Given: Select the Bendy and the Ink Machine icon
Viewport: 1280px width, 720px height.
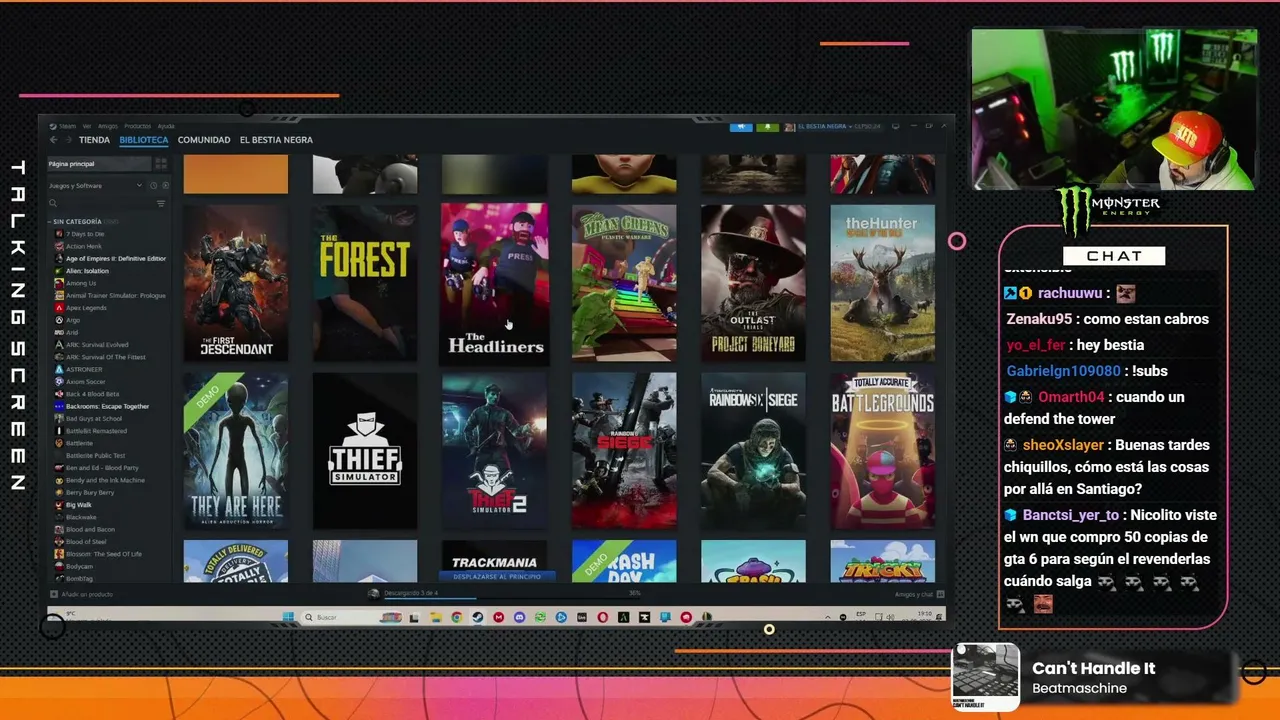Looking at the screenshot, I should (x=59, y=480).
